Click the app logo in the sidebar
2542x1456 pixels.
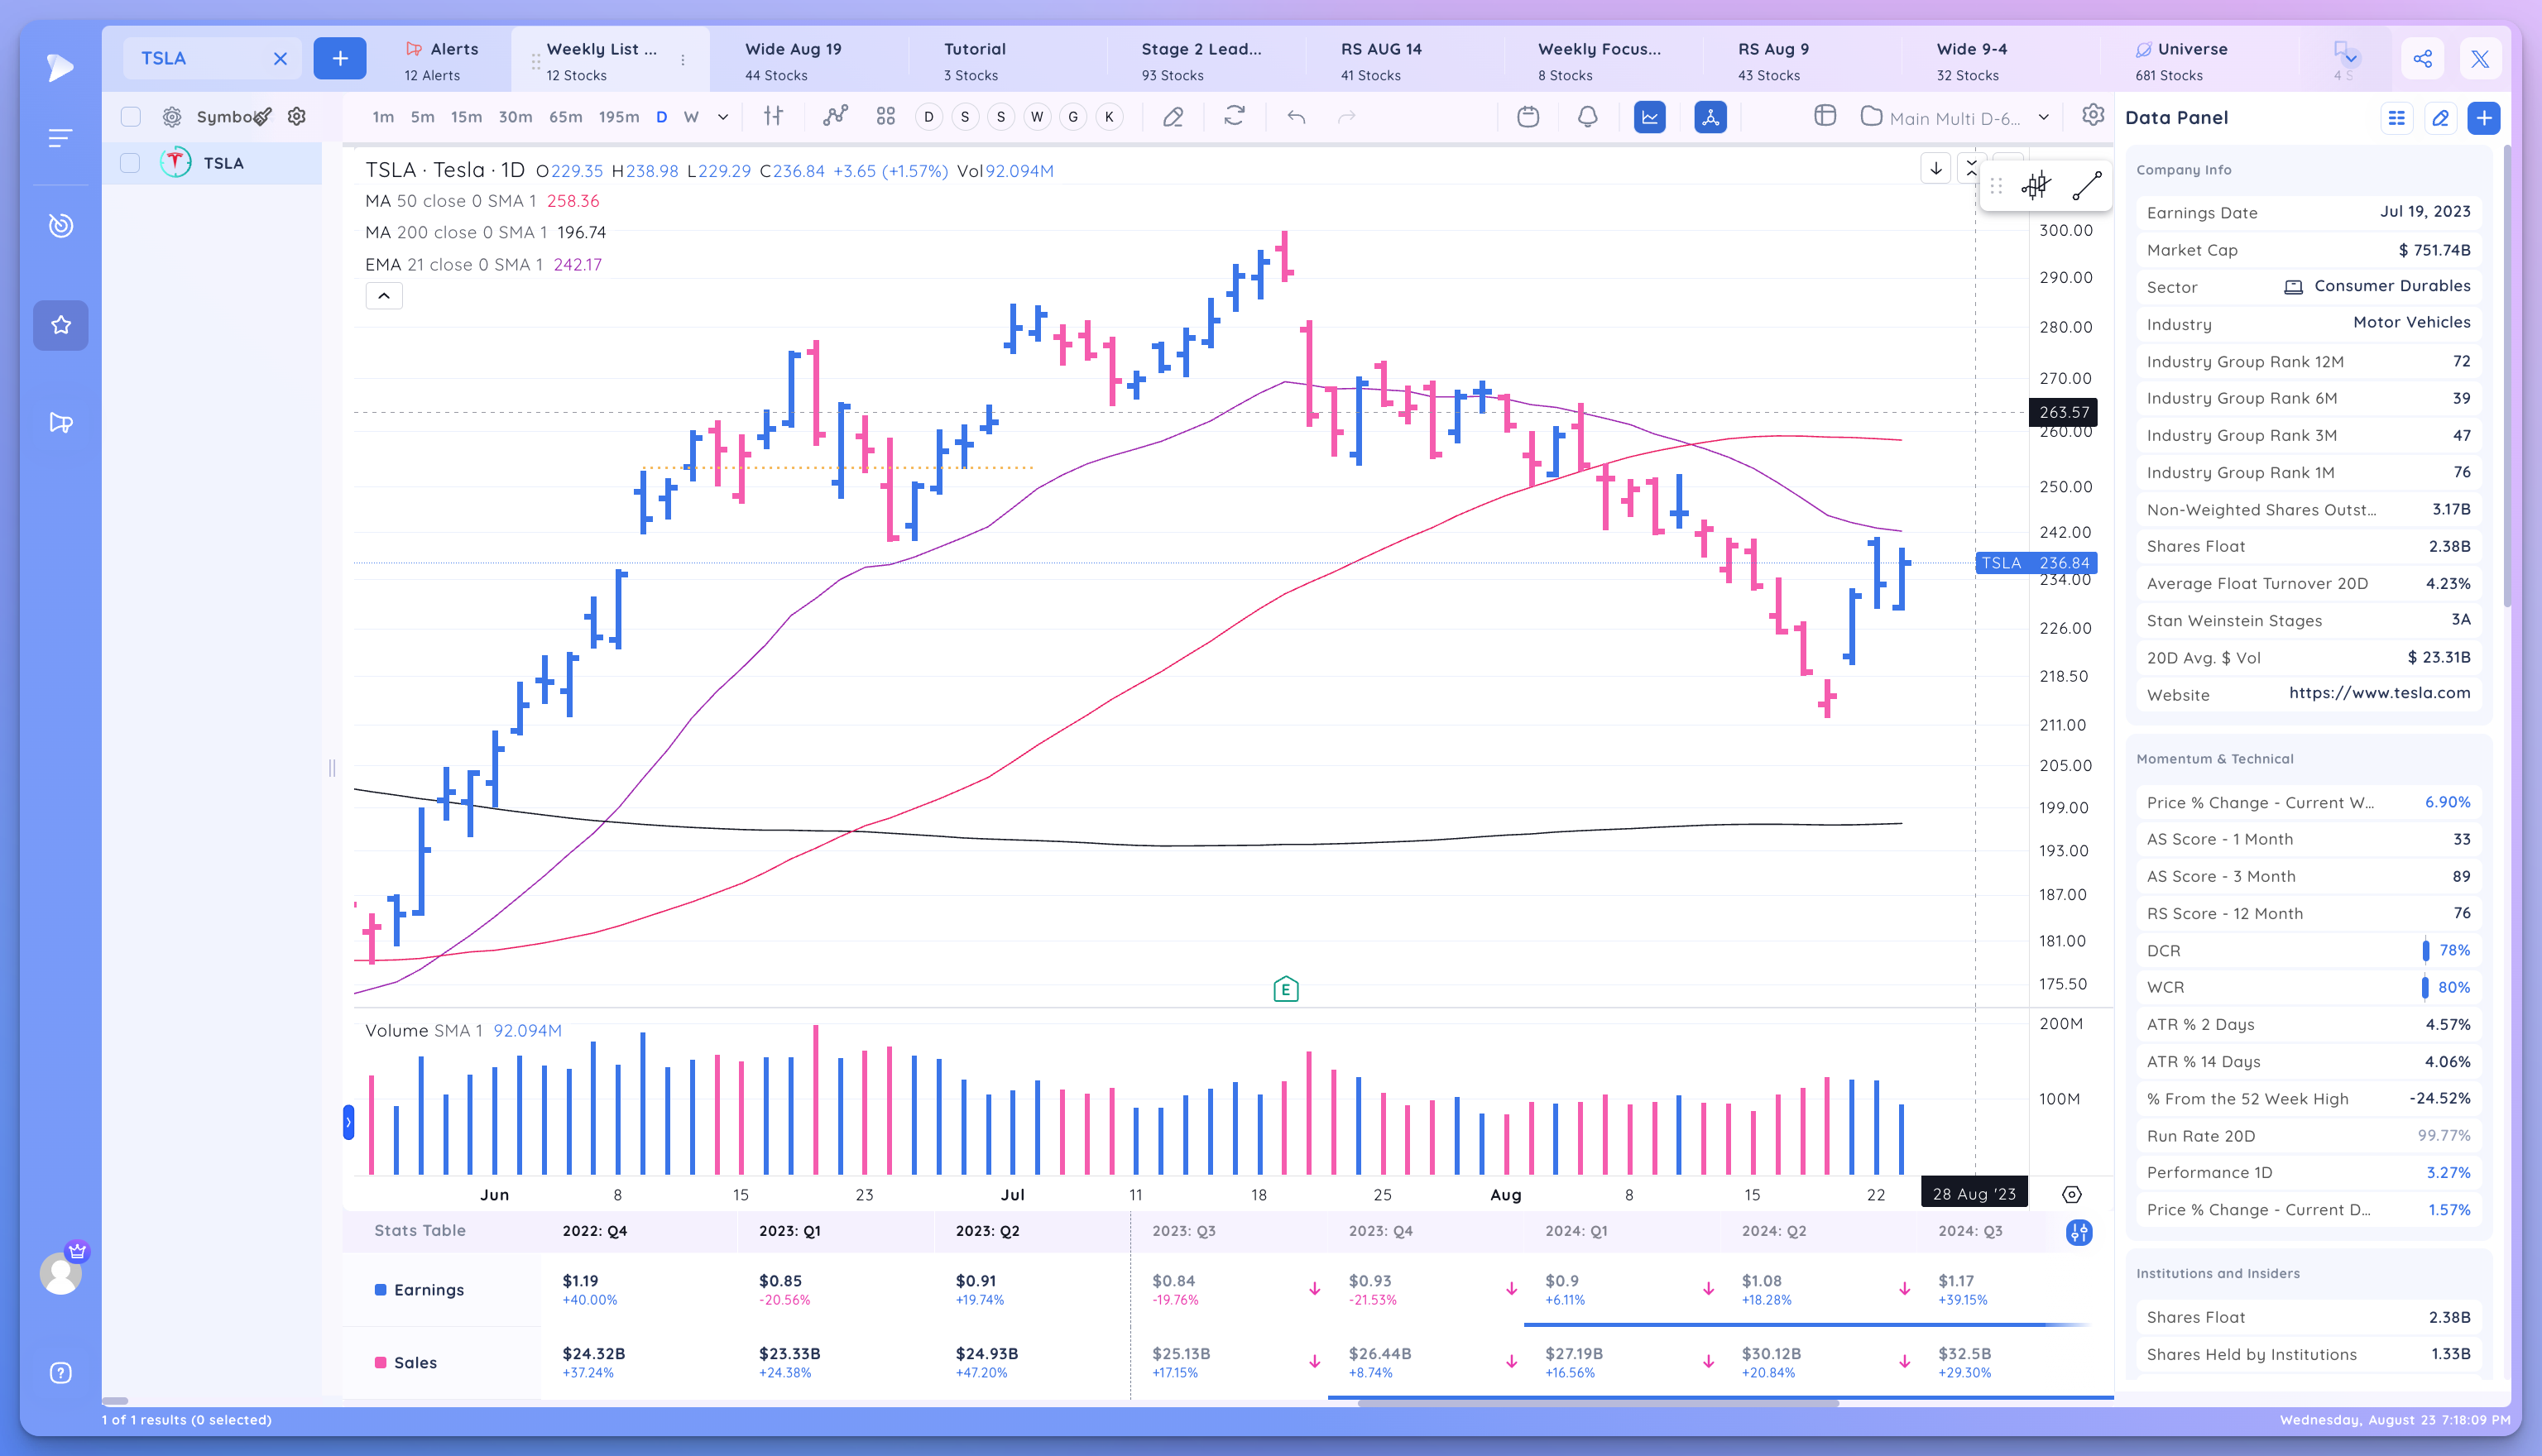pos(60,67)
